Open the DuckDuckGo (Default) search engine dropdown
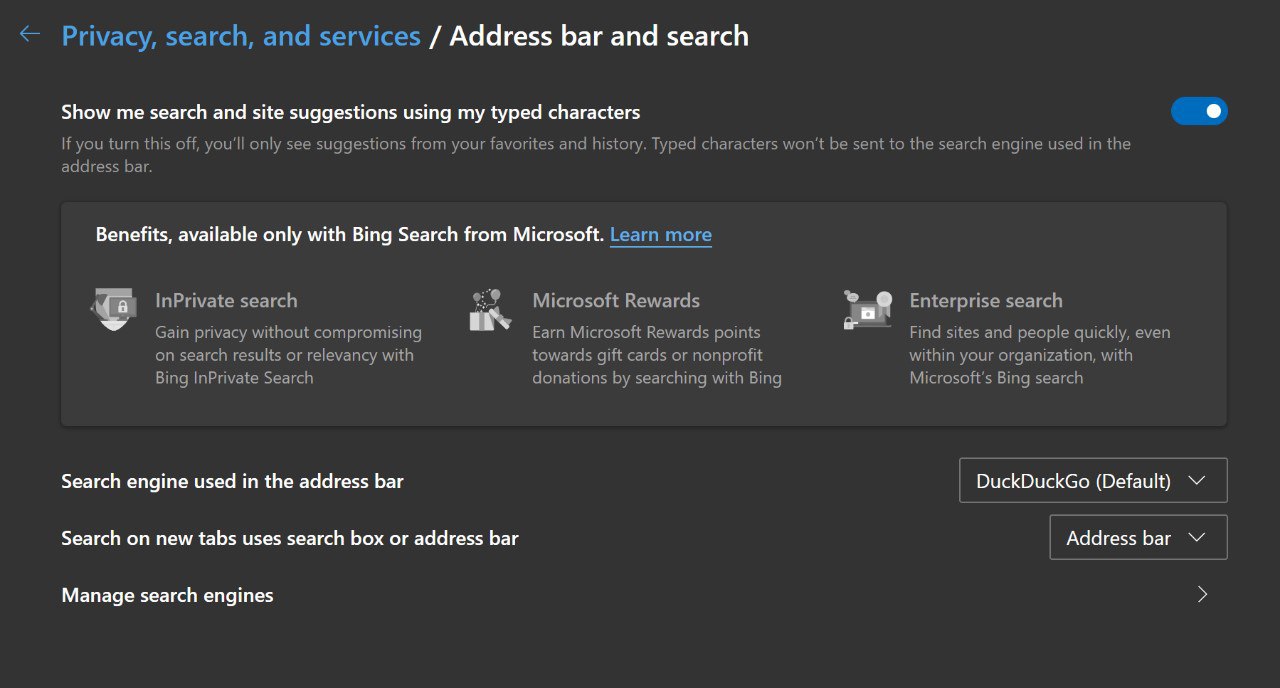This screenshot has width=1280, height=688. pyautogui.click(x=1093, y=481)
